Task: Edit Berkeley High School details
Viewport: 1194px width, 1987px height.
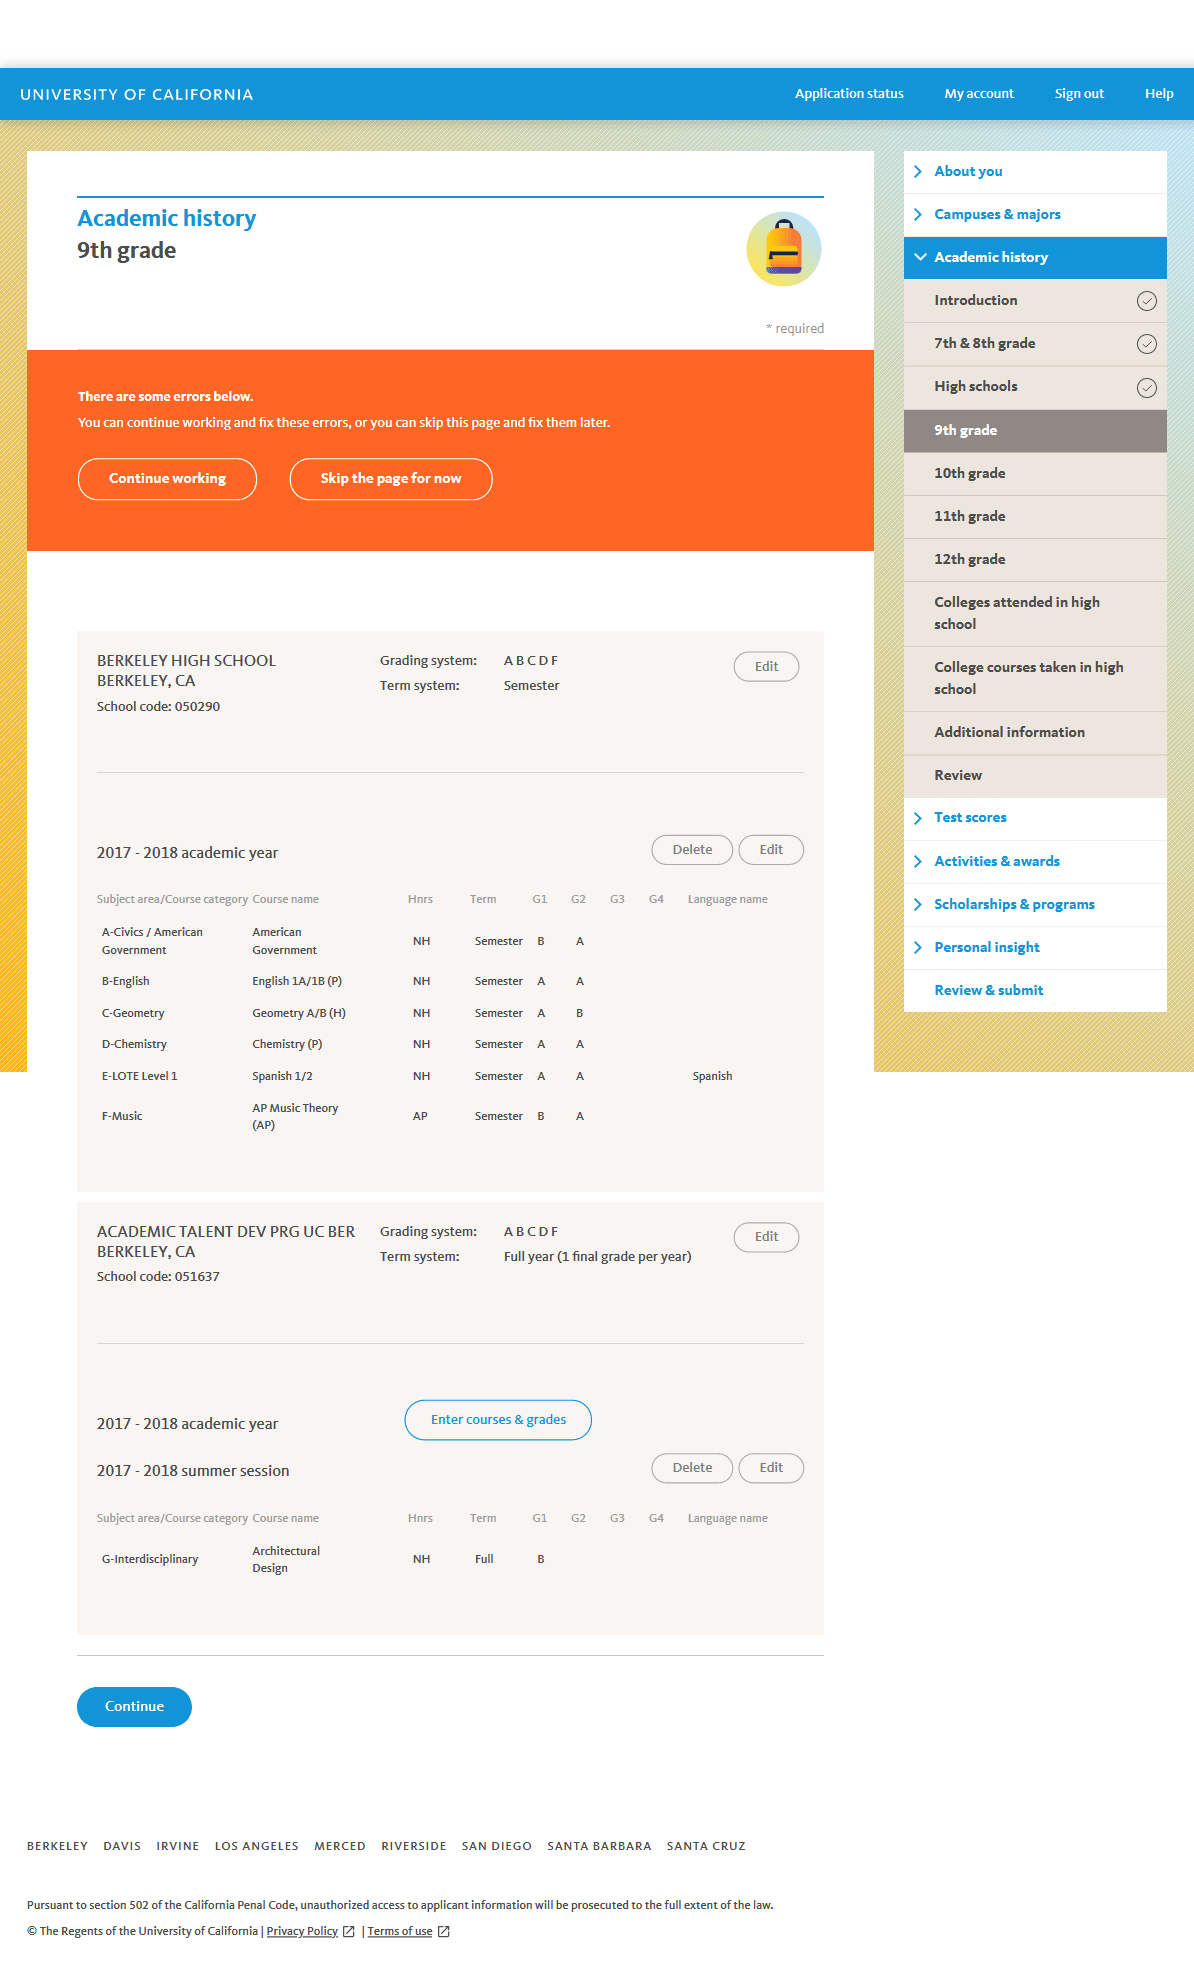Action: point(766,667)
